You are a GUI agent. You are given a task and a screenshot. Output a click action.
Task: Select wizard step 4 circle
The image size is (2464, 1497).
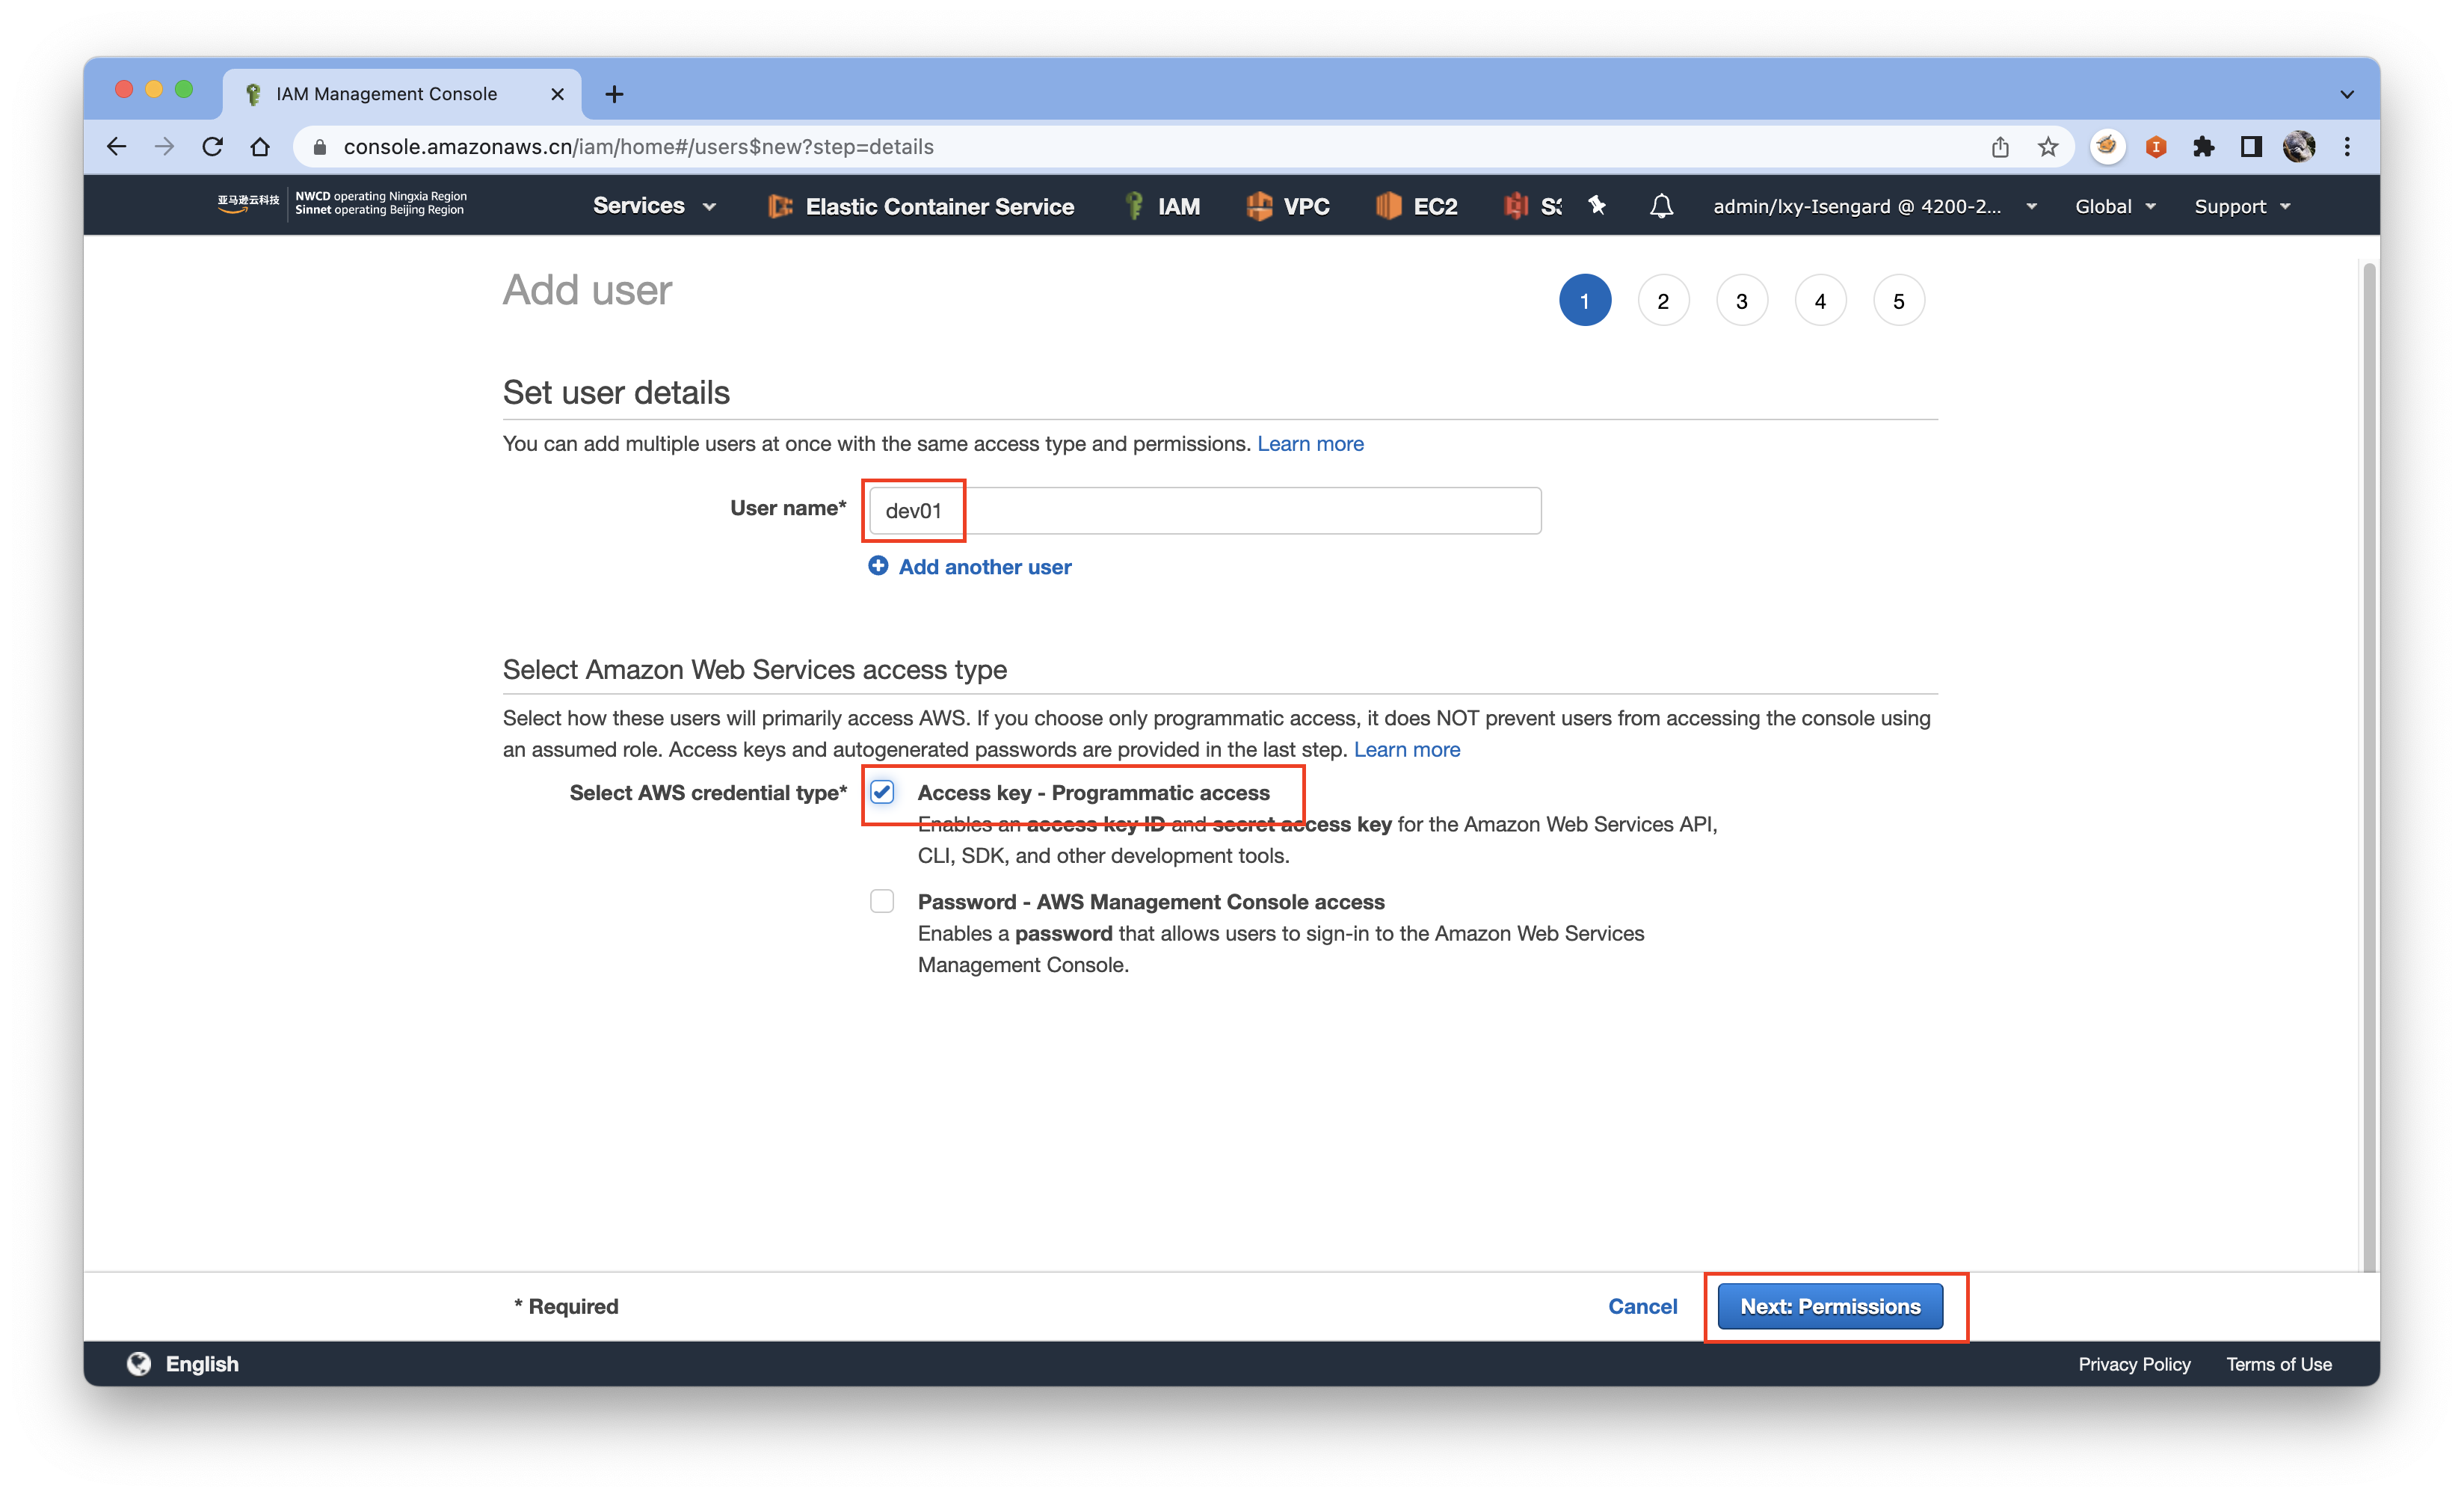click(1820, 300)
